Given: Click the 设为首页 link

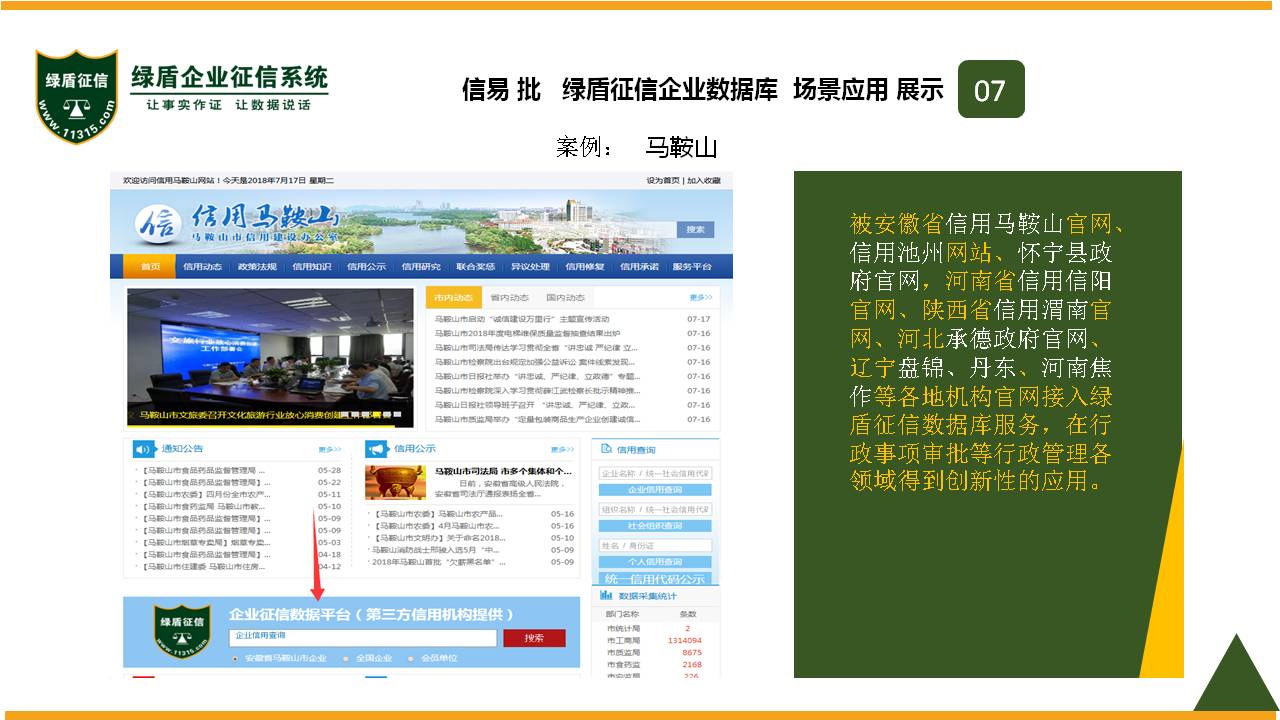Looking at the screenshot, I should pos(663,180).
